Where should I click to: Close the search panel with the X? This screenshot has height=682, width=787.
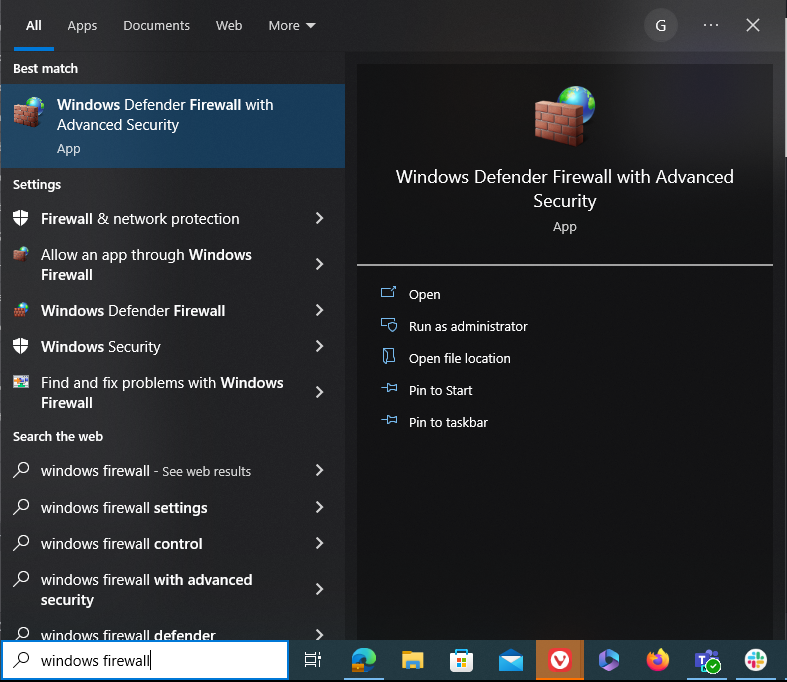pyautogui.click(x=753, y=25)
